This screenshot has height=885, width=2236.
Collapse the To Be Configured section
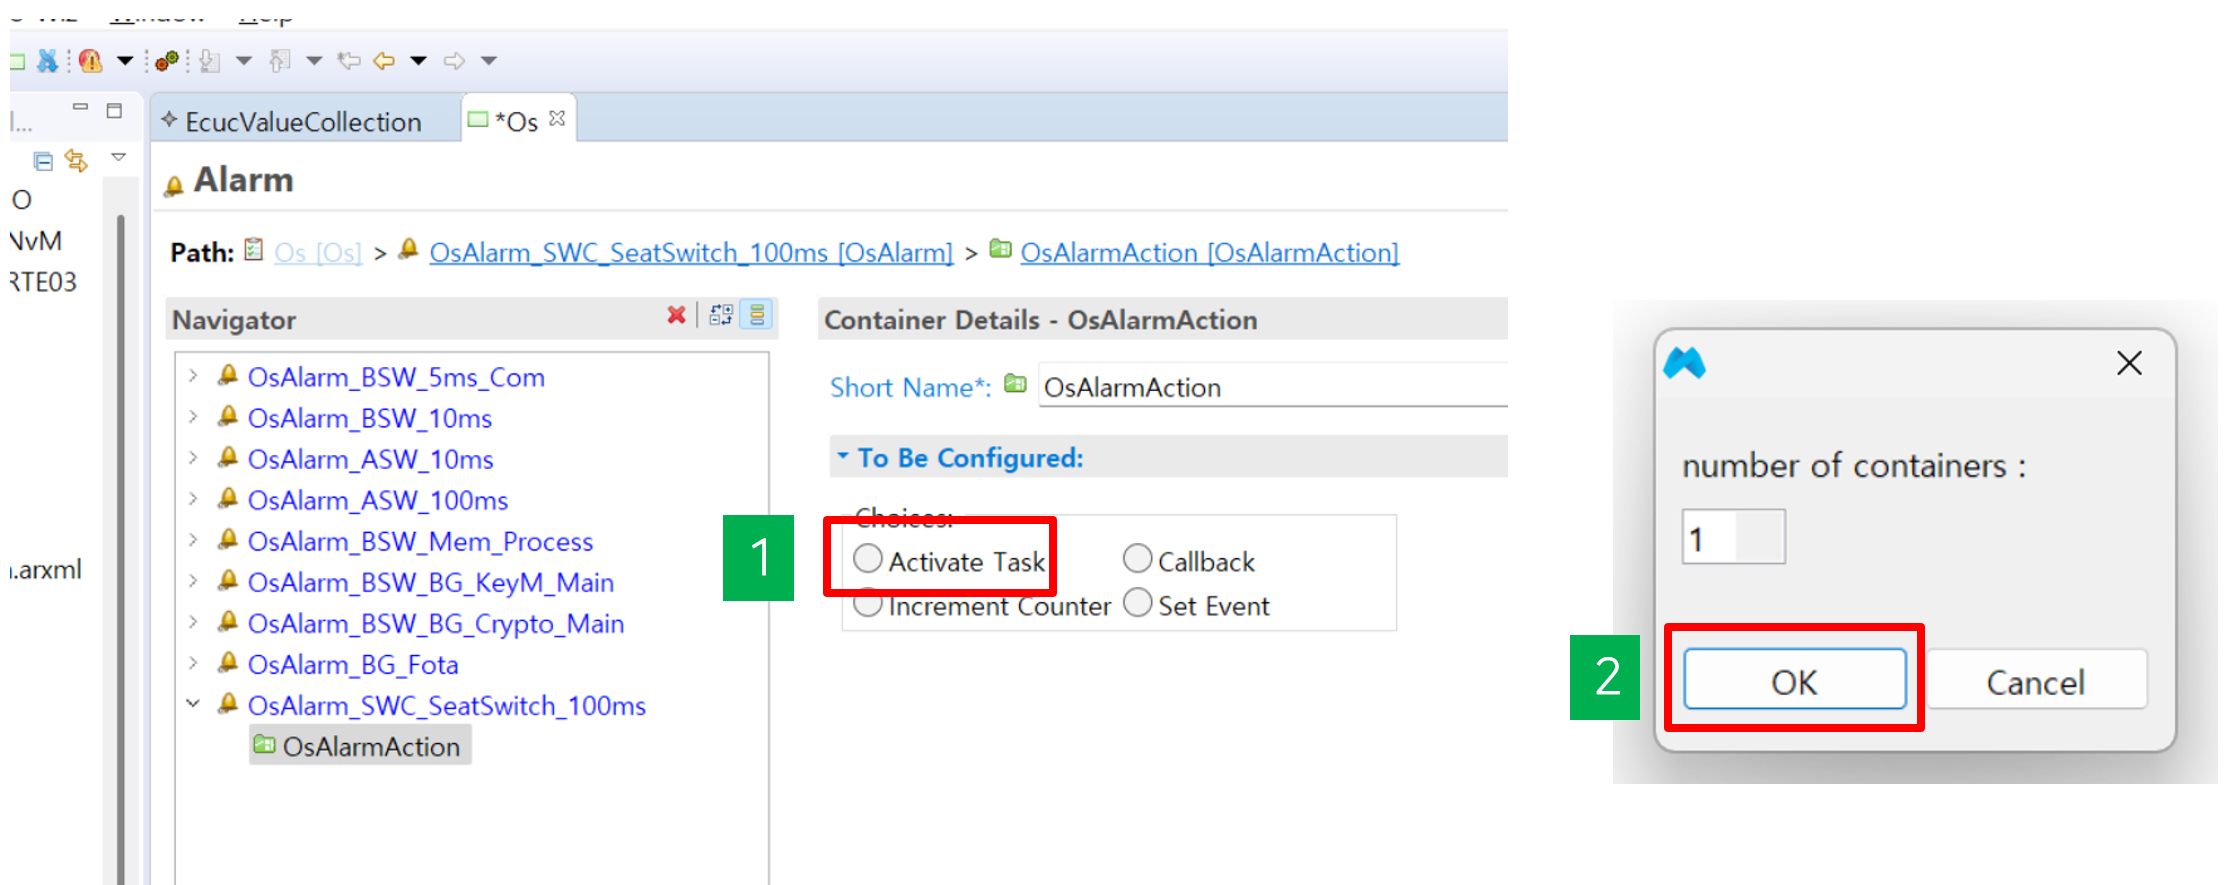coord(843,457)
